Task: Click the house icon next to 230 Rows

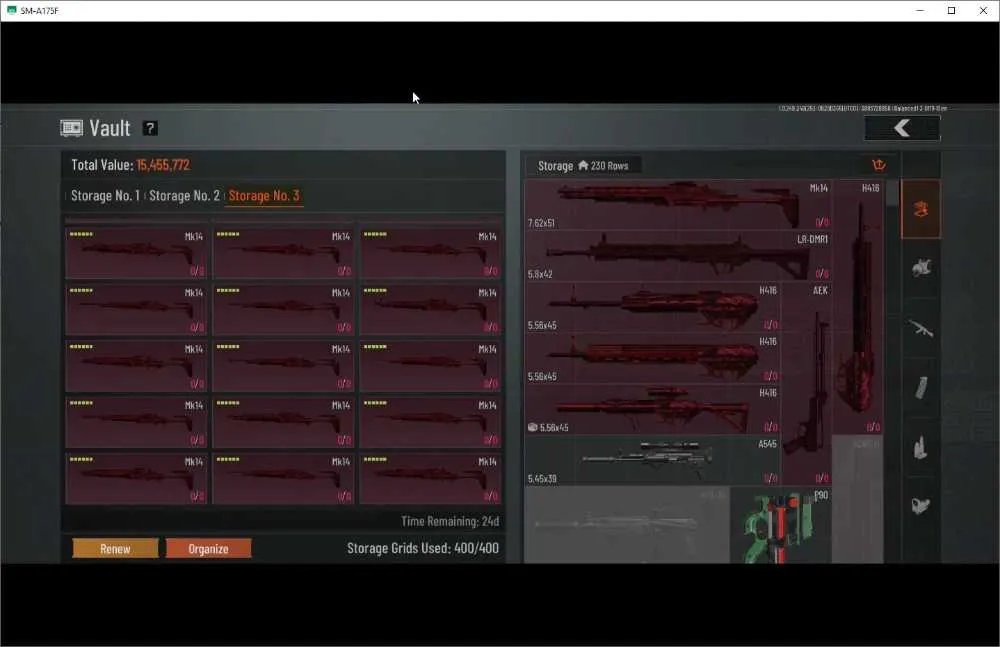Action: point(583,165)
